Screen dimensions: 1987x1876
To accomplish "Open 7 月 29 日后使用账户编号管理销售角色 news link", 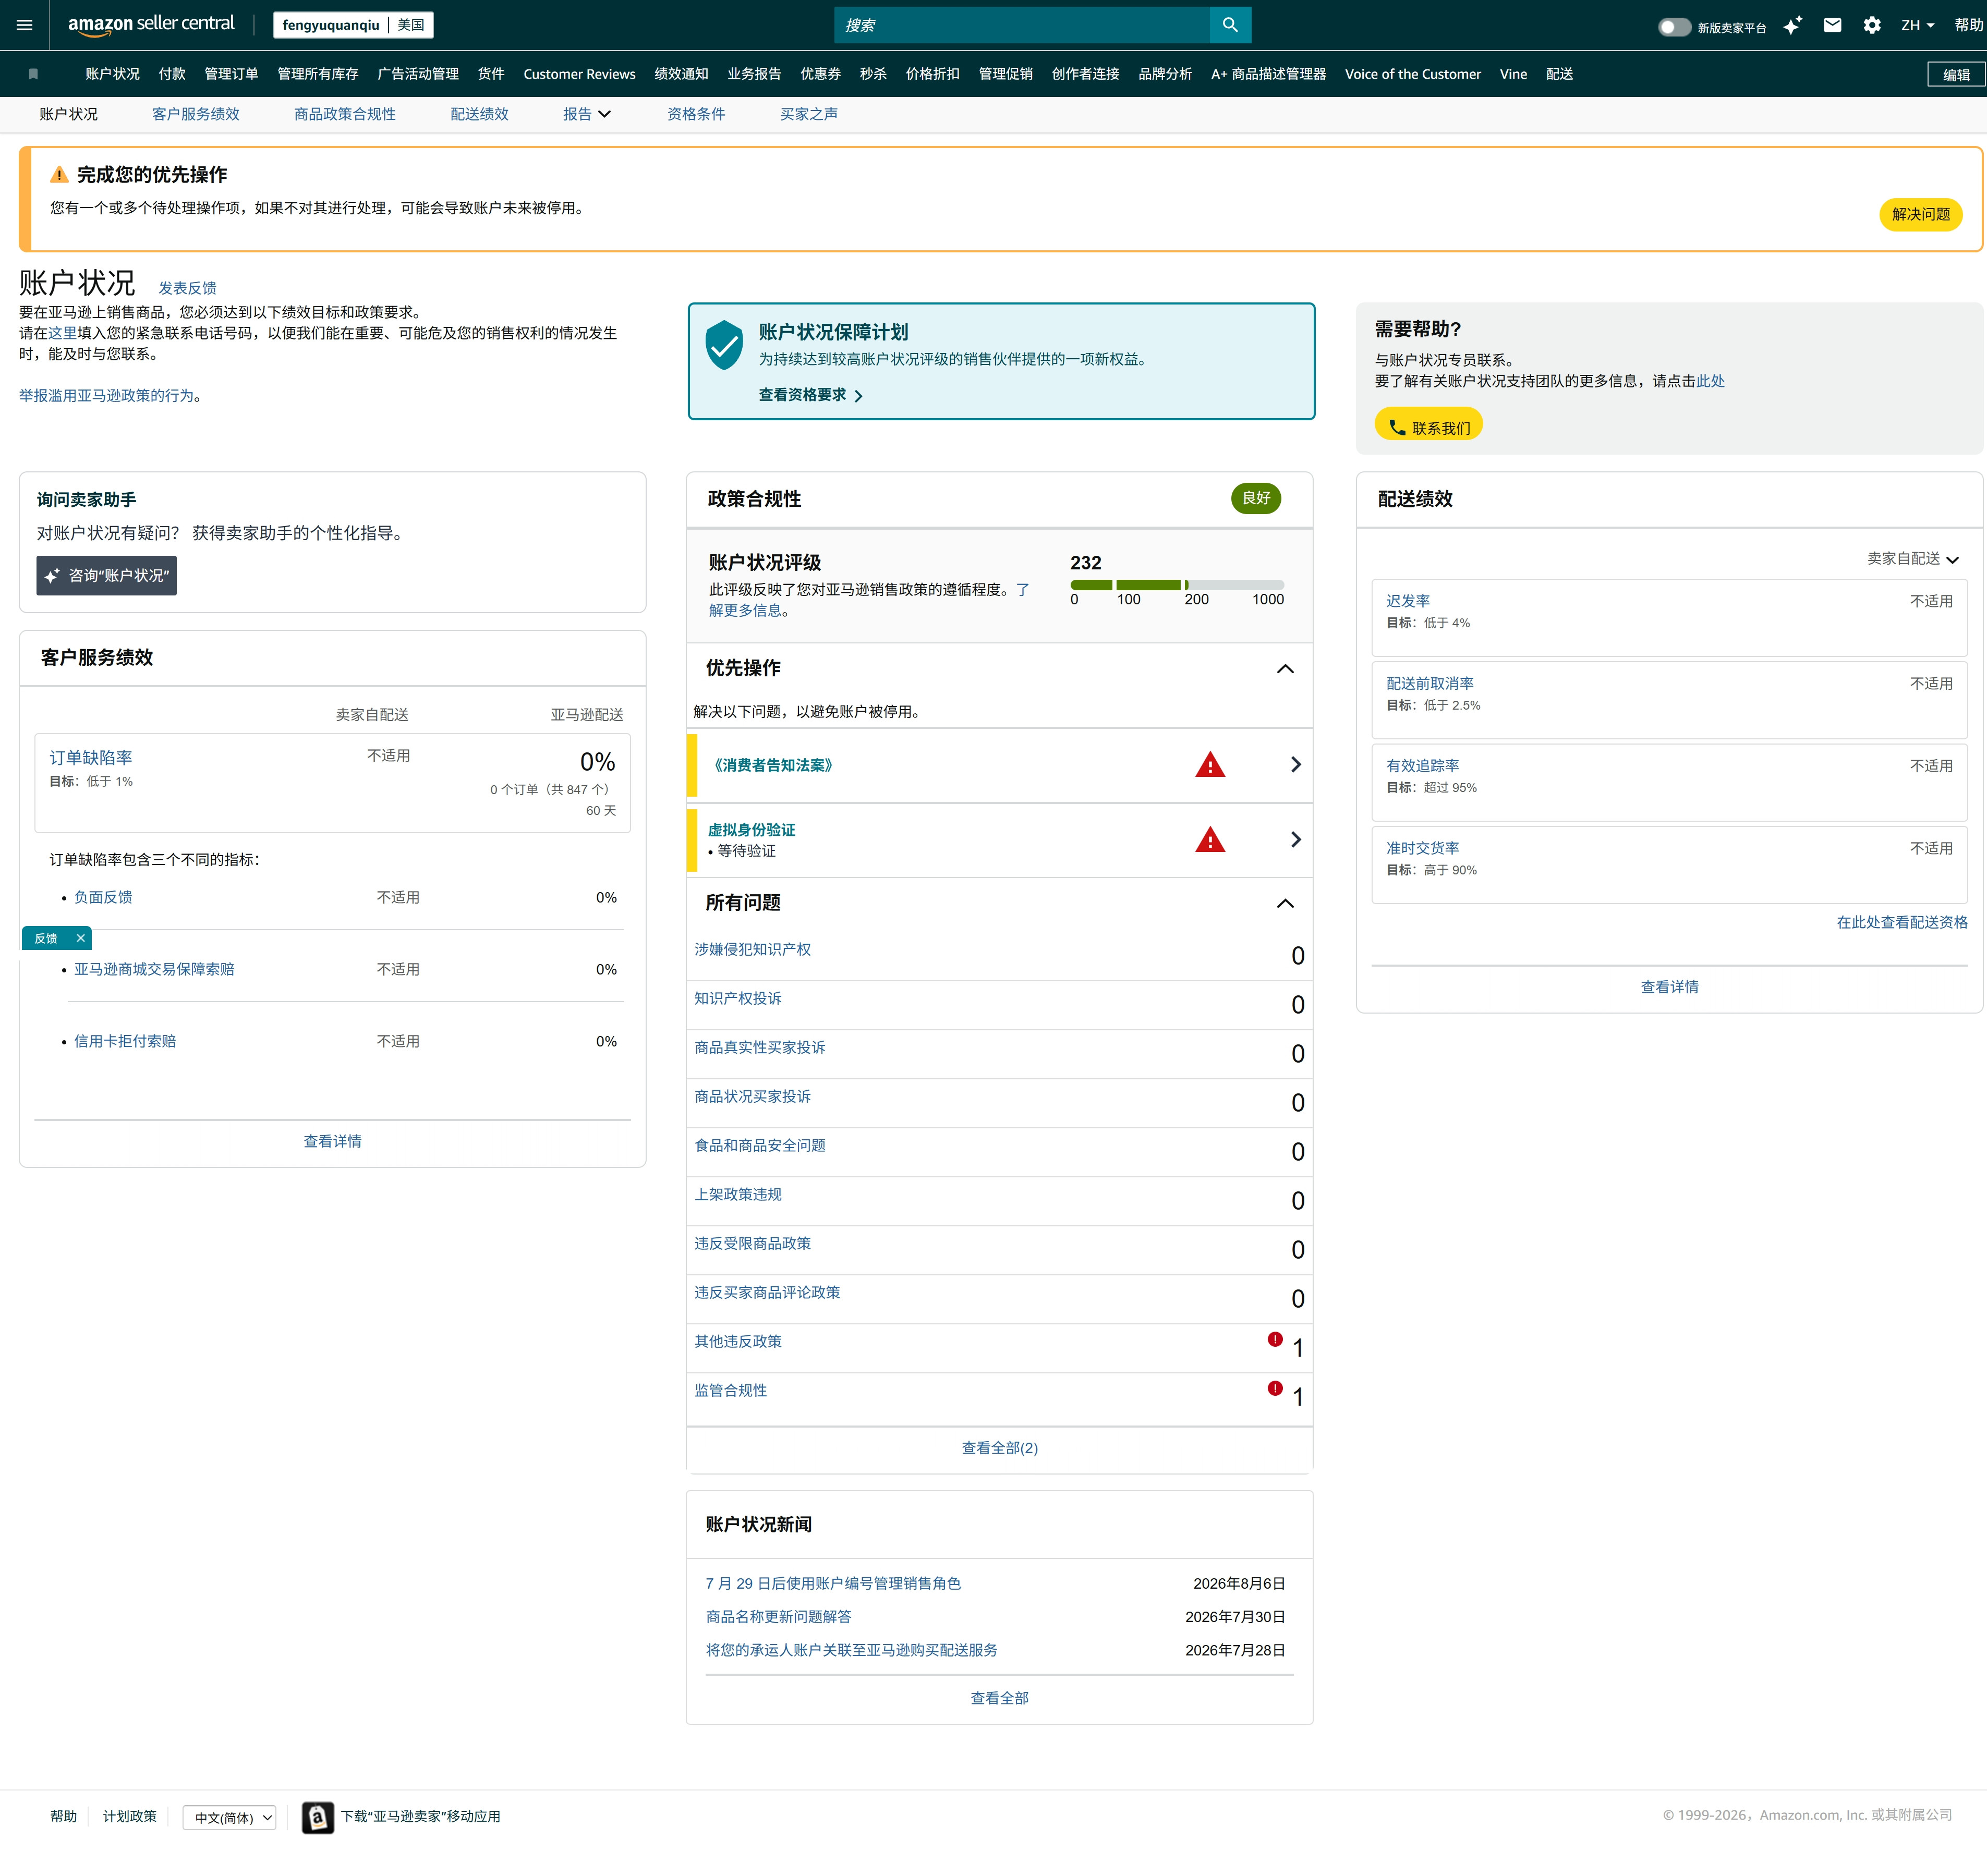I will click(x=833, y=1584).
